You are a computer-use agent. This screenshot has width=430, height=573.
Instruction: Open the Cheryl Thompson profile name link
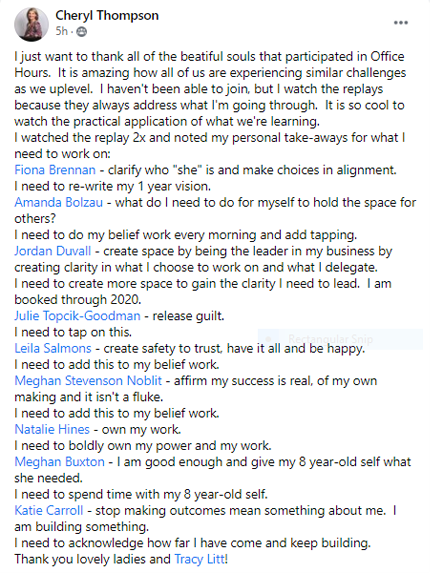point(107,16)
